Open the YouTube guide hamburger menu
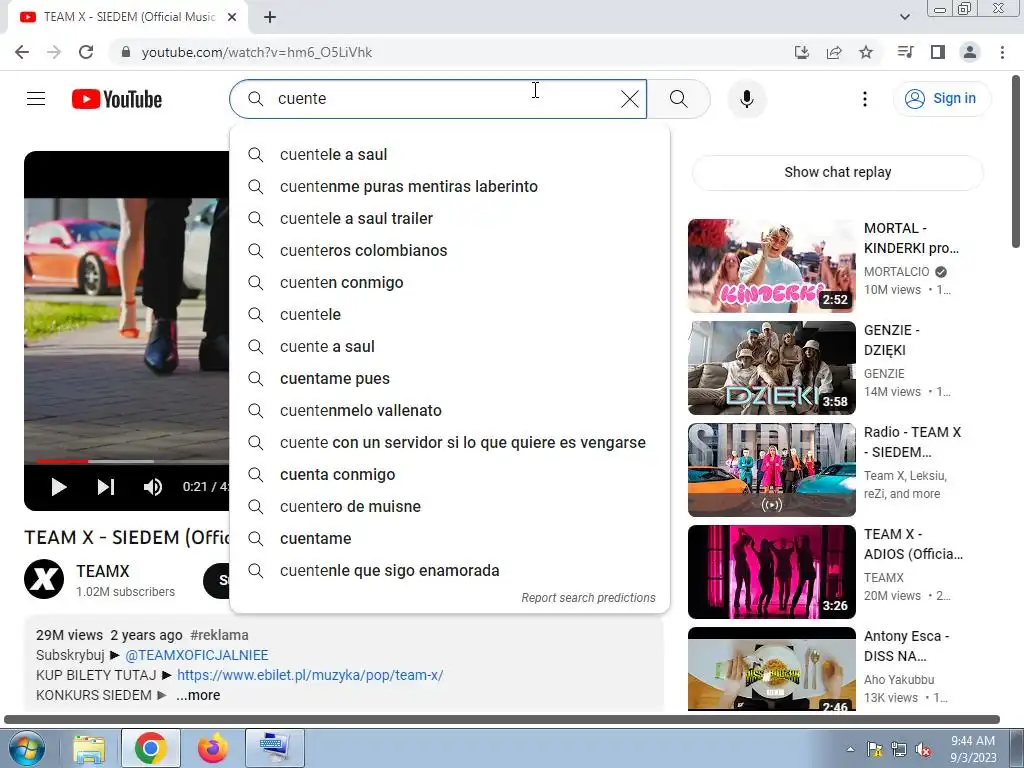1024x768 pixels. pos(36,99)
